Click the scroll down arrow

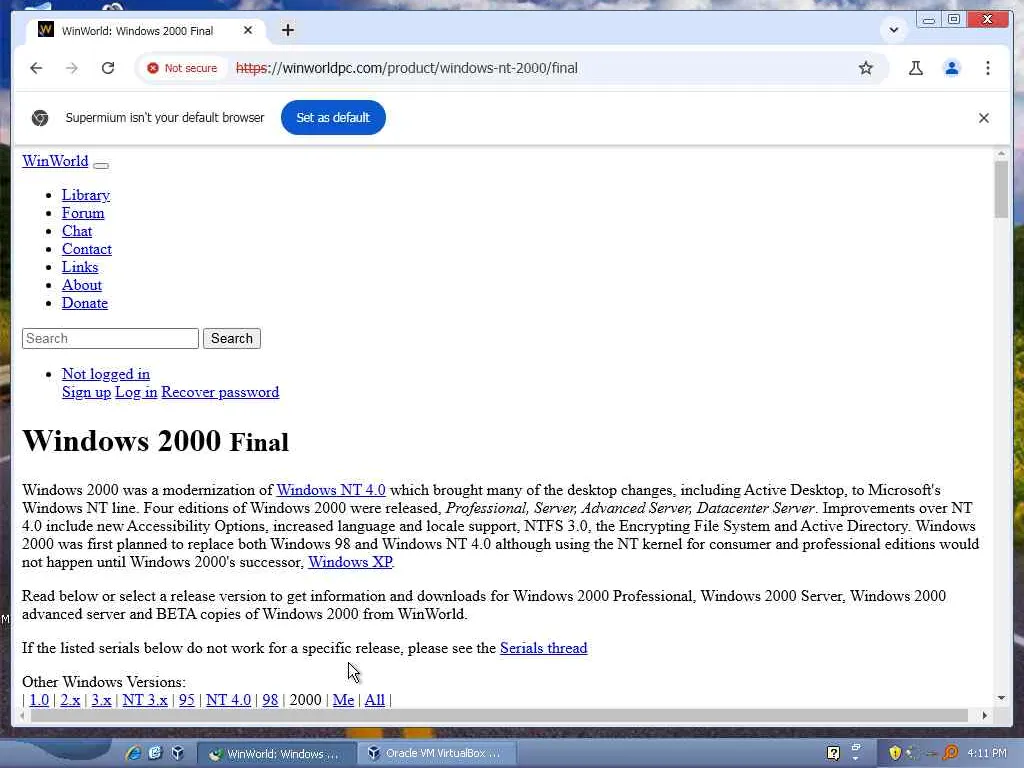(1001, 697)
